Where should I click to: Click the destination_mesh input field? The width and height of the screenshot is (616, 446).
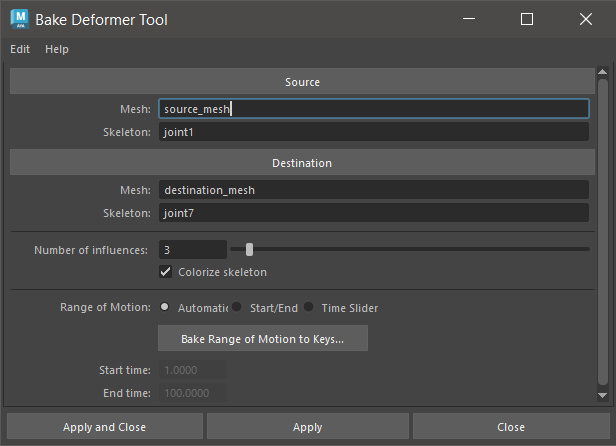(x=373, y=190)
